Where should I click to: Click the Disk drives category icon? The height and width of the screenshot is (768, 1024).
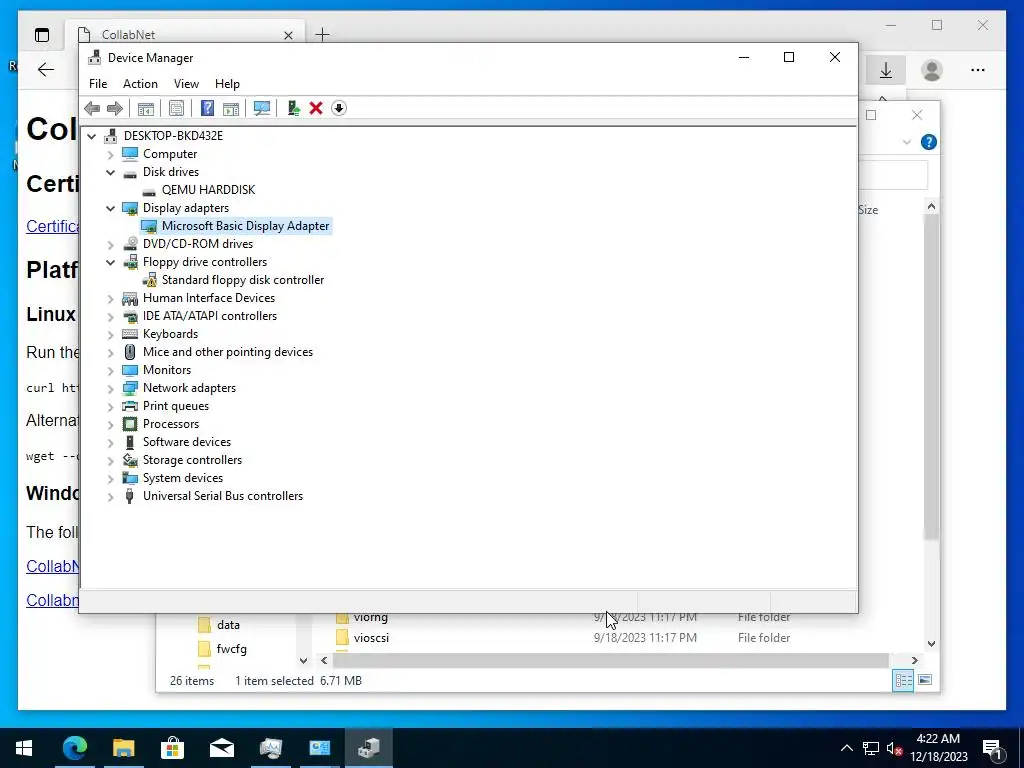[130, 172]
